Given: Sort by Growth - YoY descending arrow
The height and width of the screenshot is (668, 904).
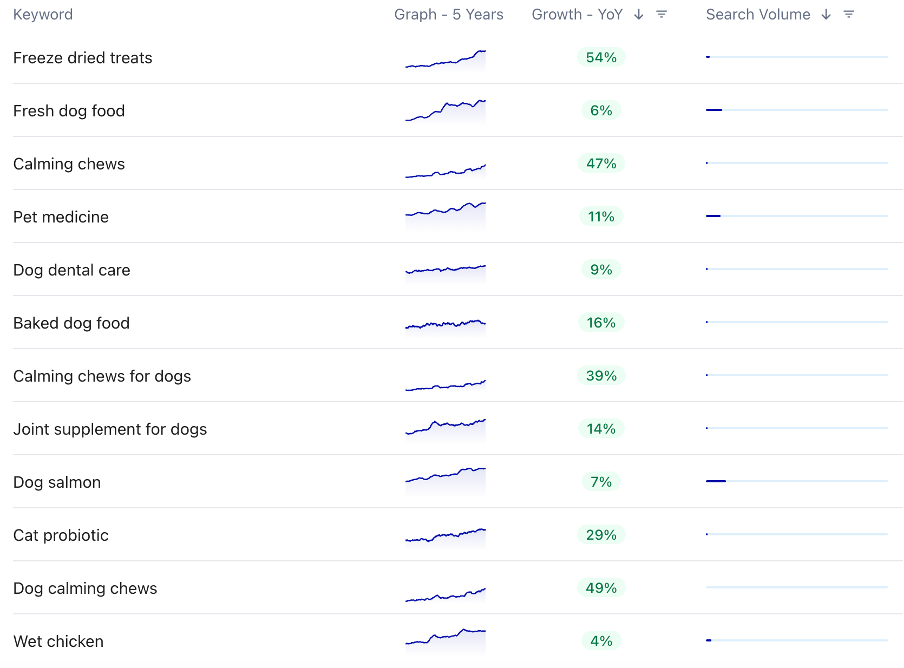Looking at the screenshot, I should (638, 14).
